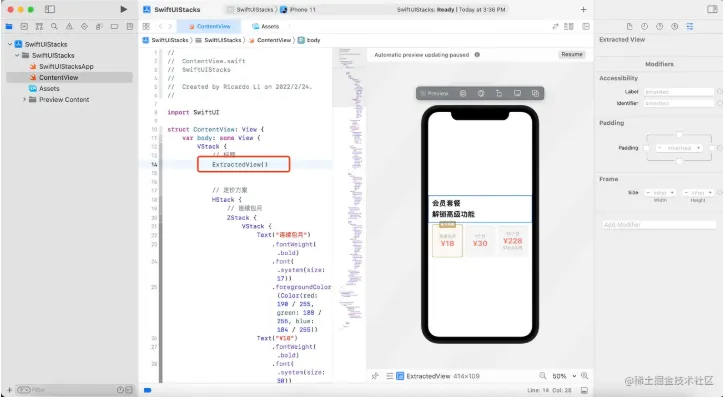Open the Test navigator diamond icon
Screen dimensions: 723x400
[84, 27]
